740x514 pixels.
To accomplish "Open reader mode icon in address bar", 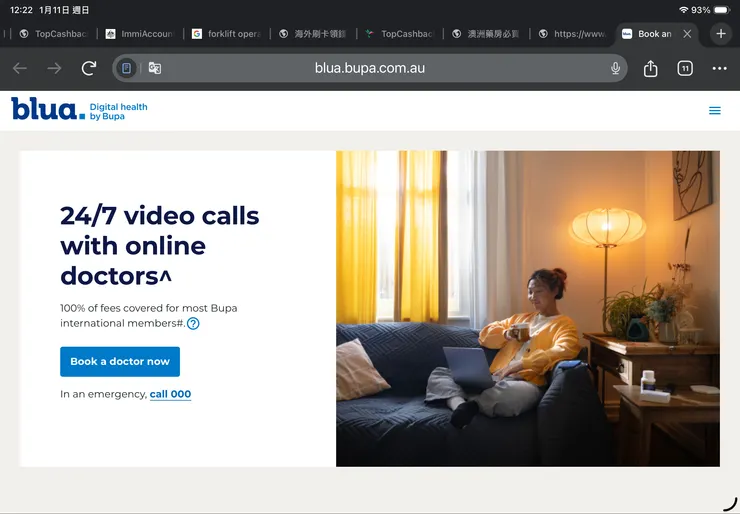I will (126, 68).
